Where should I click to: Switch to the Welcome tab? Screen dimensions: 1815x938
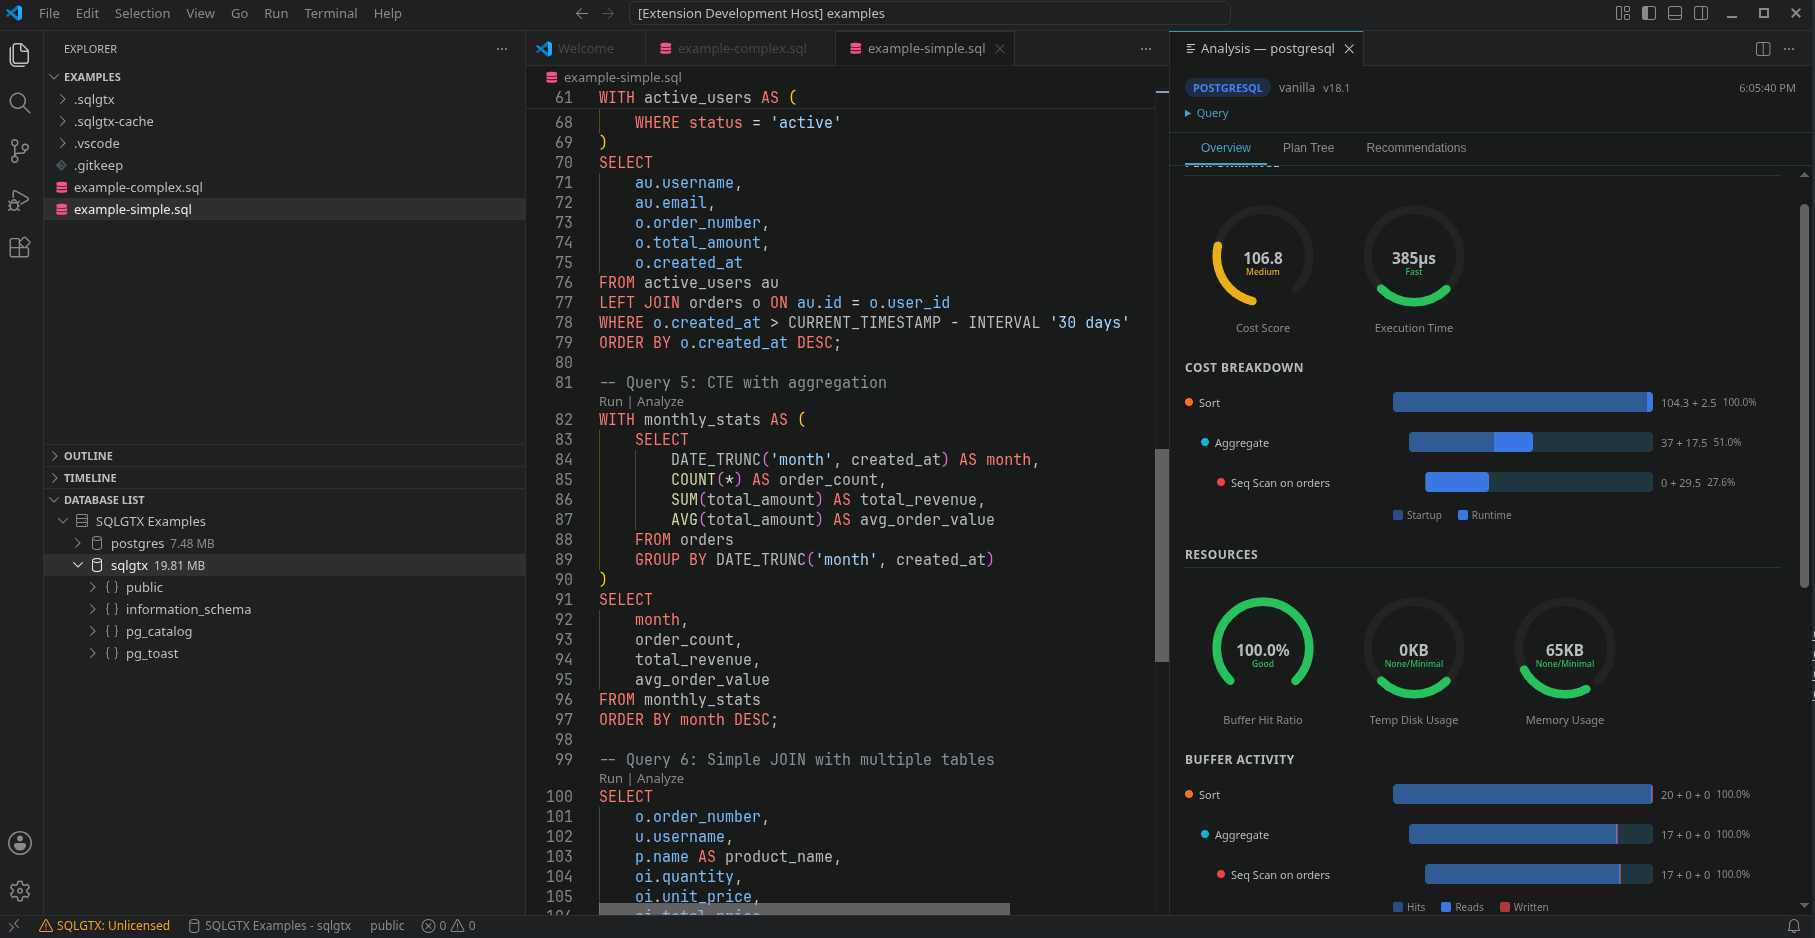(x=585, y=49)
